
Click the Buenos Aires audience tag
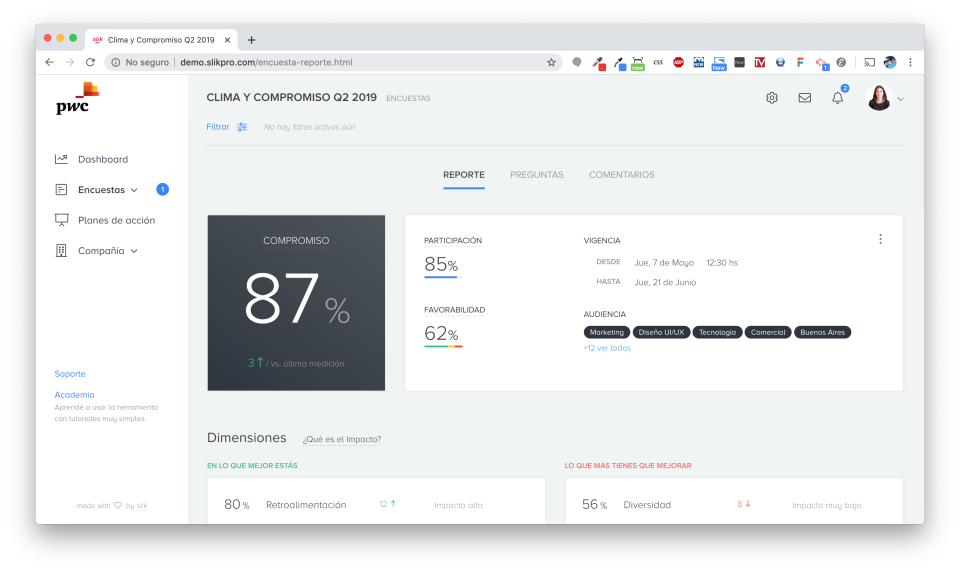822,332
